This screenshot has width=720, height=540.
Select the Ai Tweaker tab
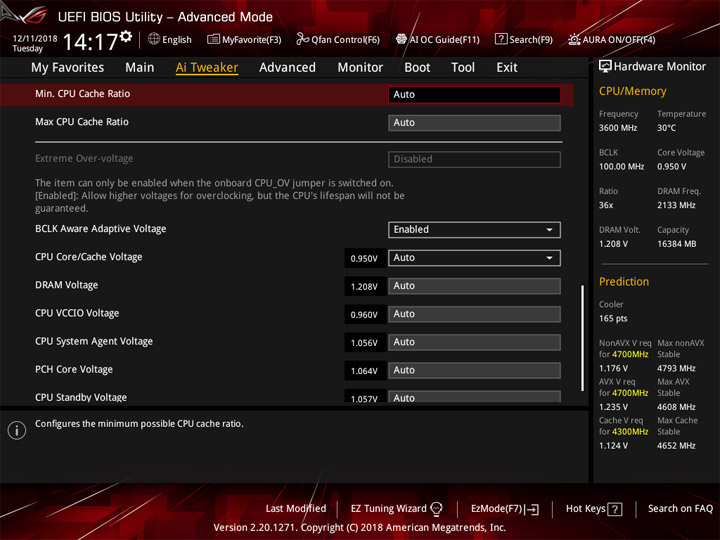[x=207, y=68]
